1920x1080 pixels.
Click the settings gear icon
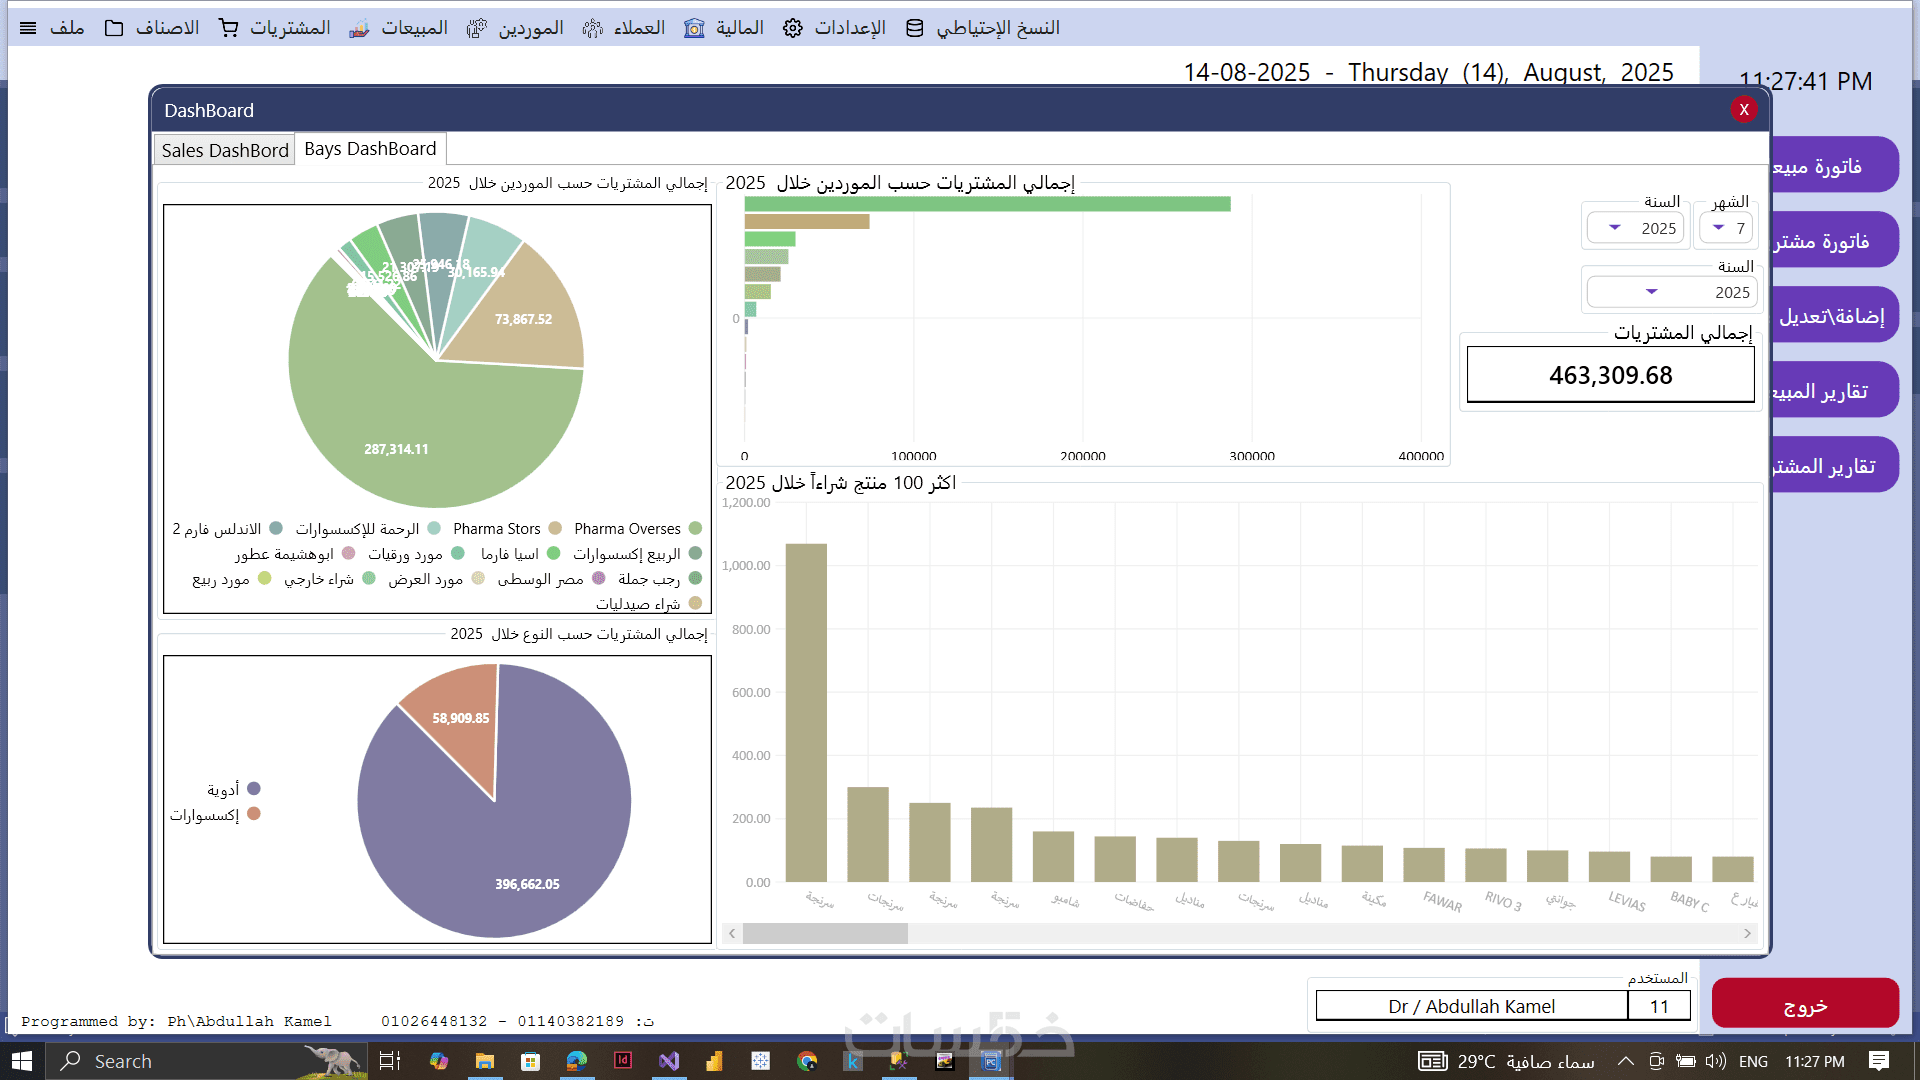point(793,28)
